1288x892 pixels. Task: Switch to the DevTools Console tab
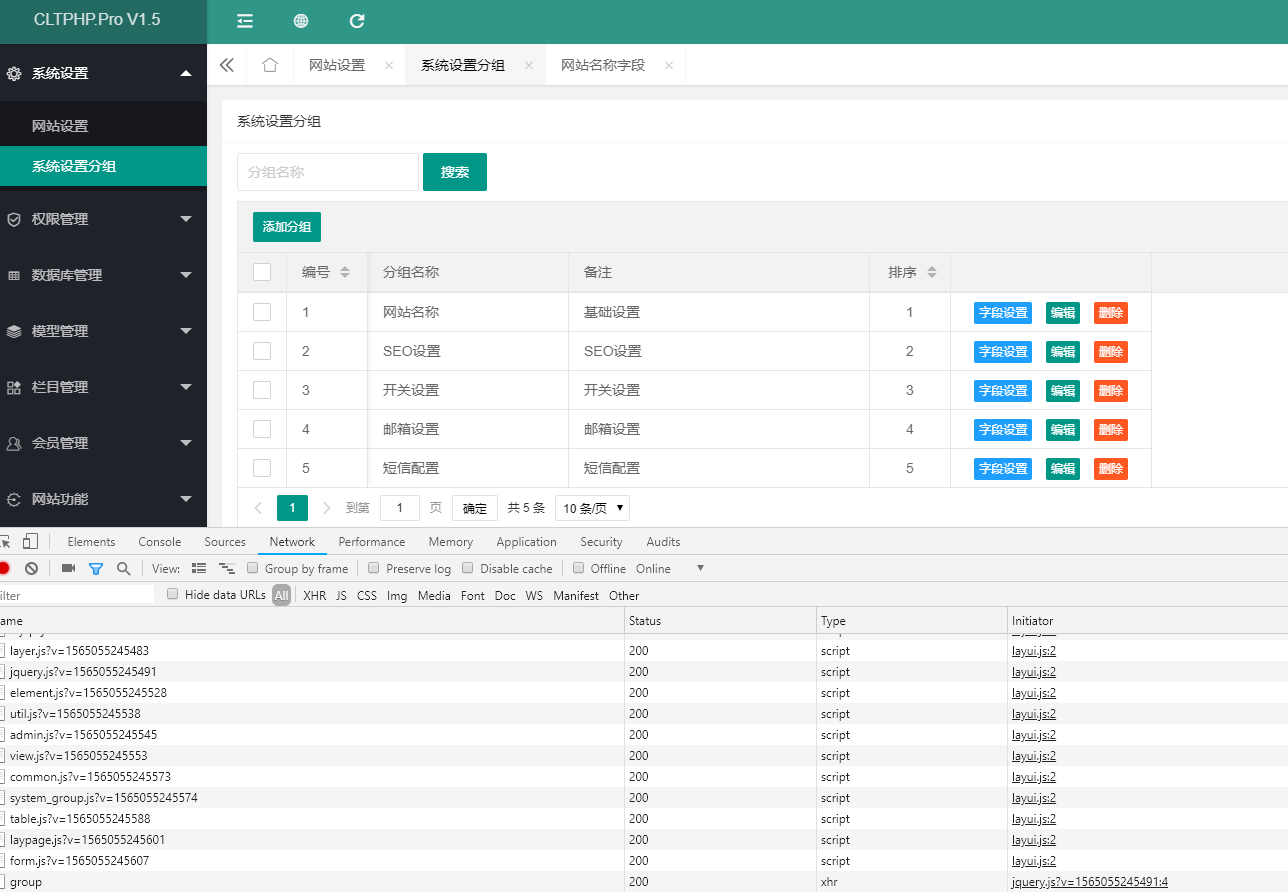click(160, 541)
